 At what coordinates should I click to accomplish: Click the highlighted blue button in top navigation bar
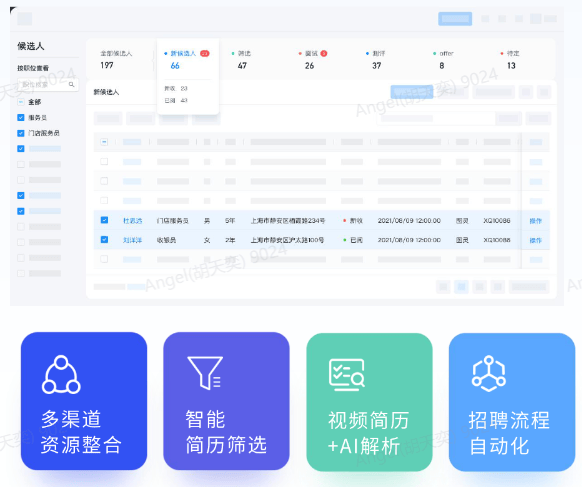[455, 19]
